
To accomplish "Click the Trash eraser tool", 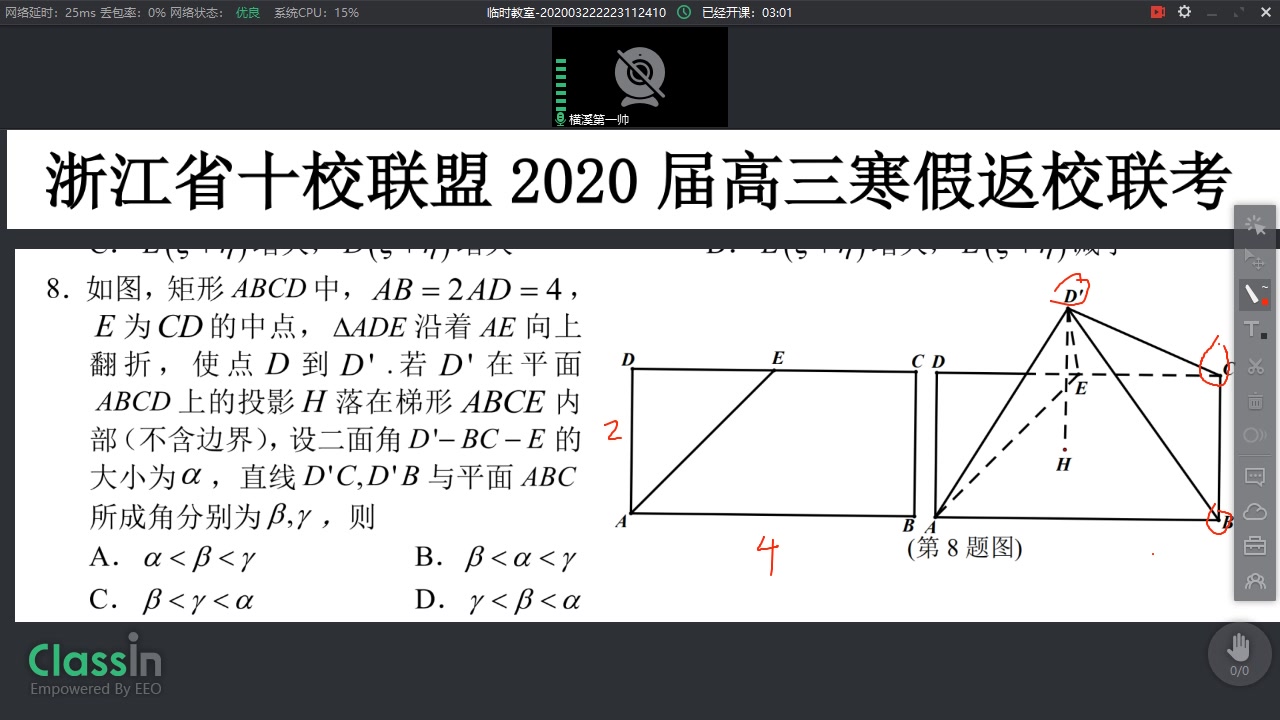I will [x=1255, y=400].
